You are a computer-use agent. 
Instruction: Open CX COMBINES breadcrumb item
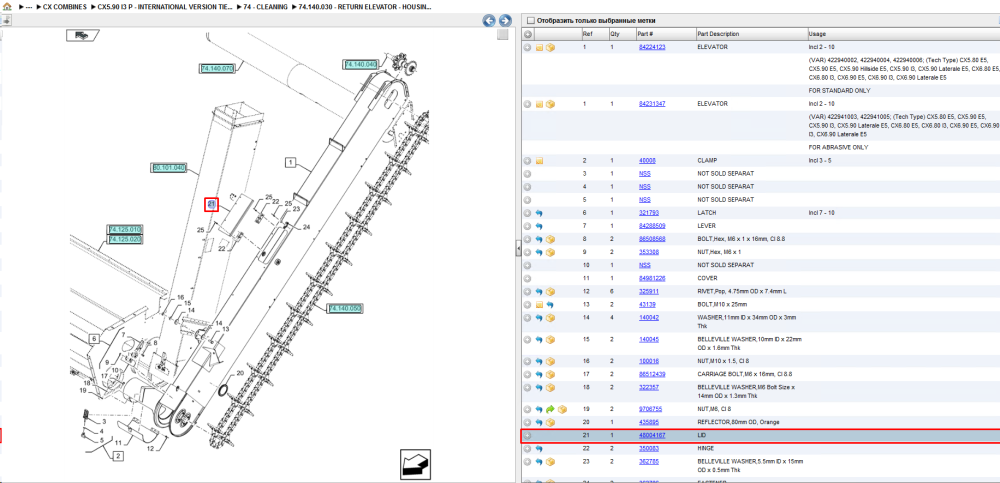(64, 6)
